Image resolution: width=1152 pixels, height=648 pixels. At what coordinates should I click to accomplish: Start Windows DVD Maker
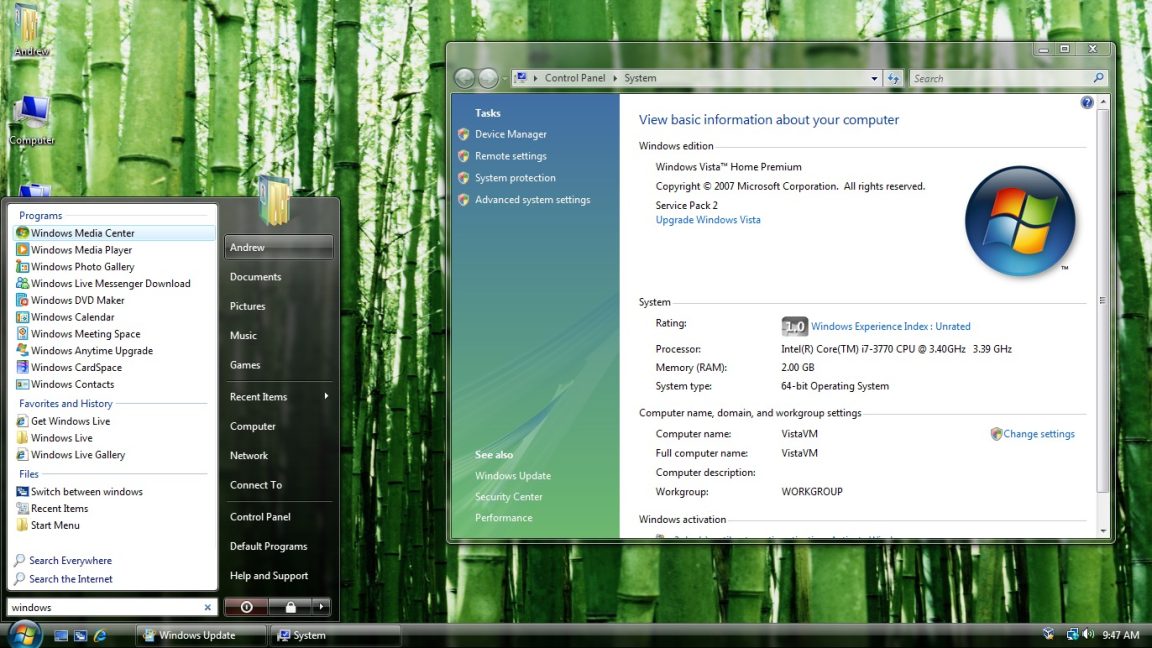pyautogui.click(x=70, y=299)
